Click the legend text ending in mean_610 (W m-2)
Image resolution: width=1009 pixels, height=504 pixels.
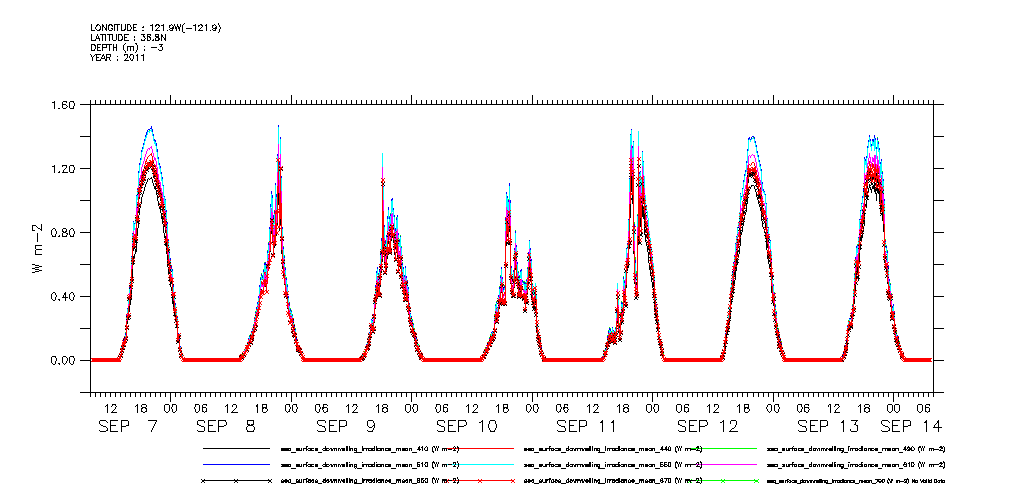[x=856, y=465]
